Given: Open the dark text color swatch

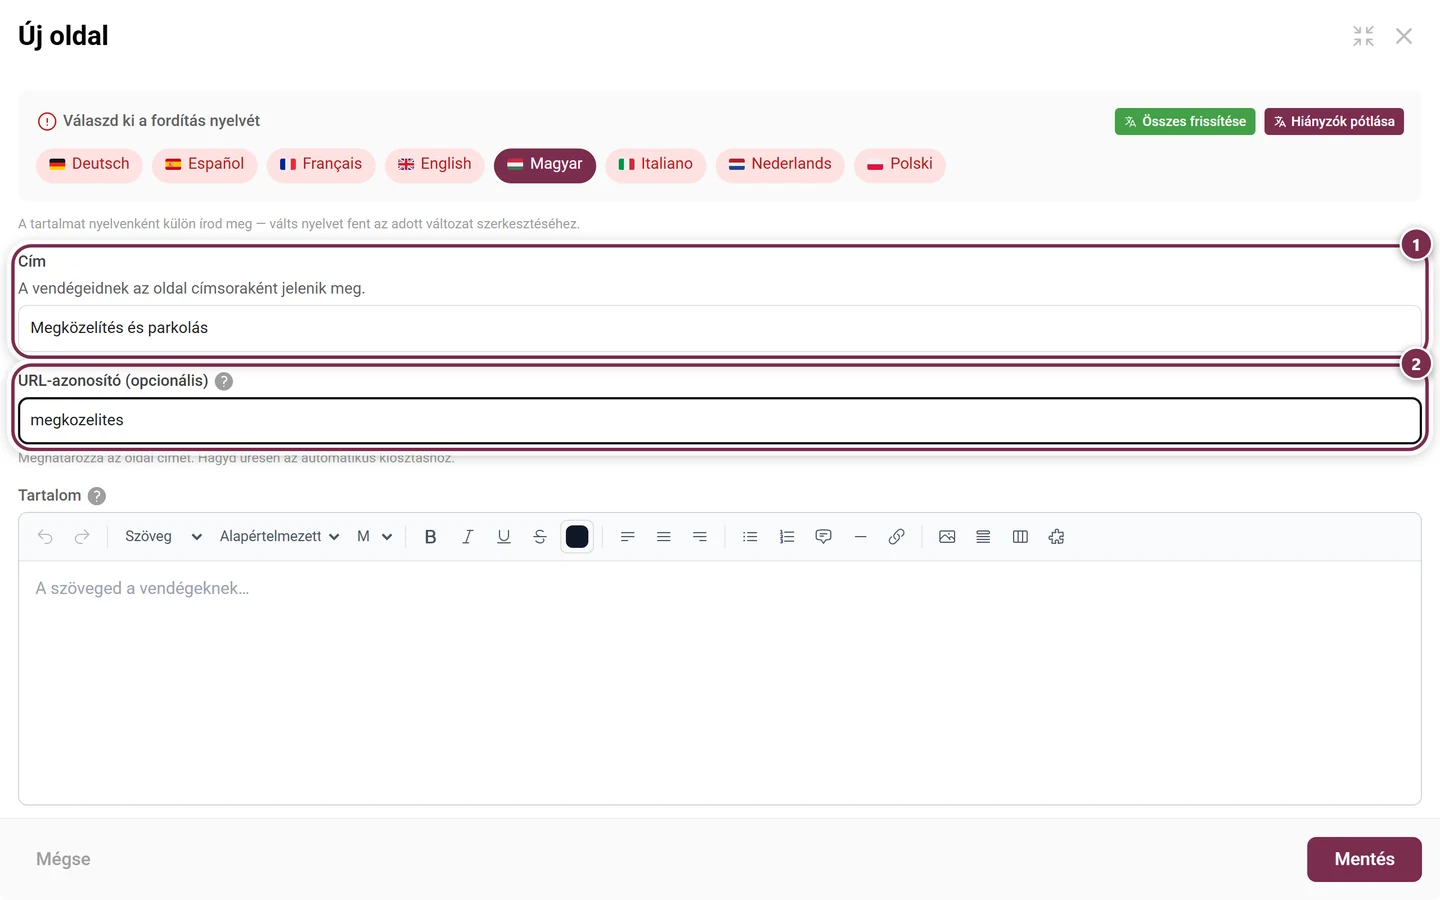Looking at the screenshot, I should (x=577, y=537).
